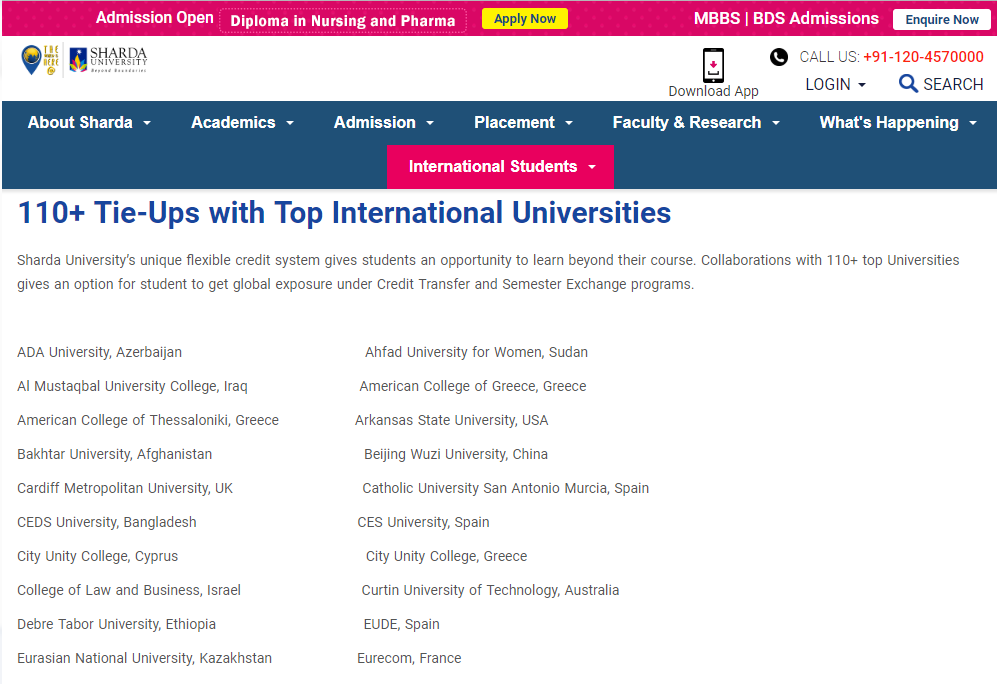Click the Download App phone icon
The image size is (1000, 684).
pos(713,65)
